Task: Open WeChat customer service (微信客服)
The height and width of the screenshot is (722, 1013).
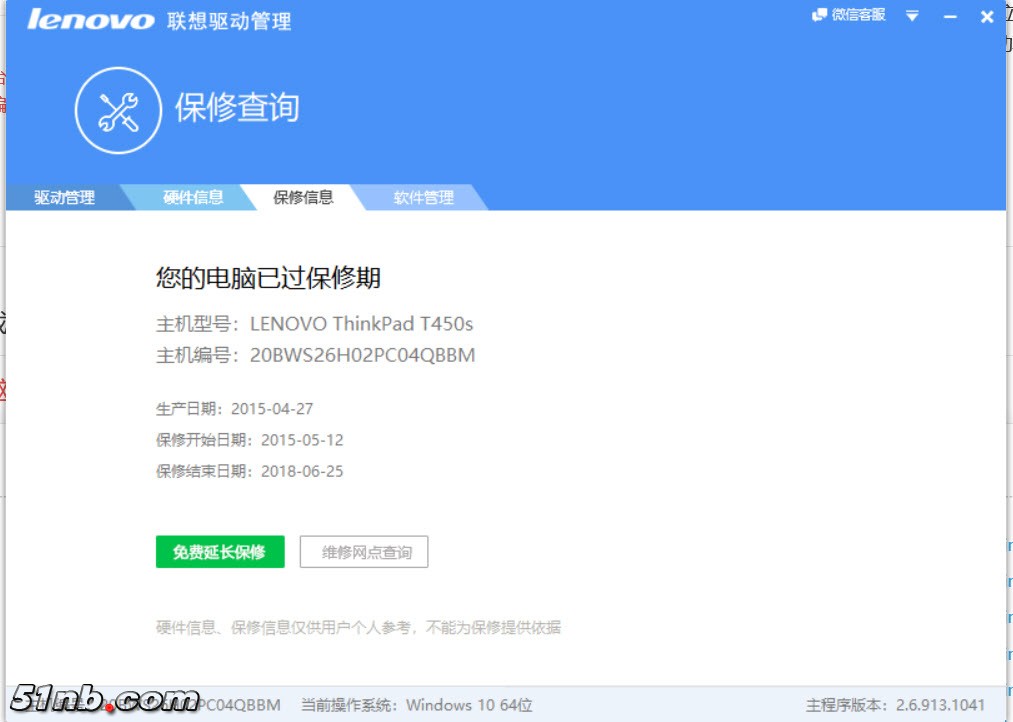Action: pos(848,15)
